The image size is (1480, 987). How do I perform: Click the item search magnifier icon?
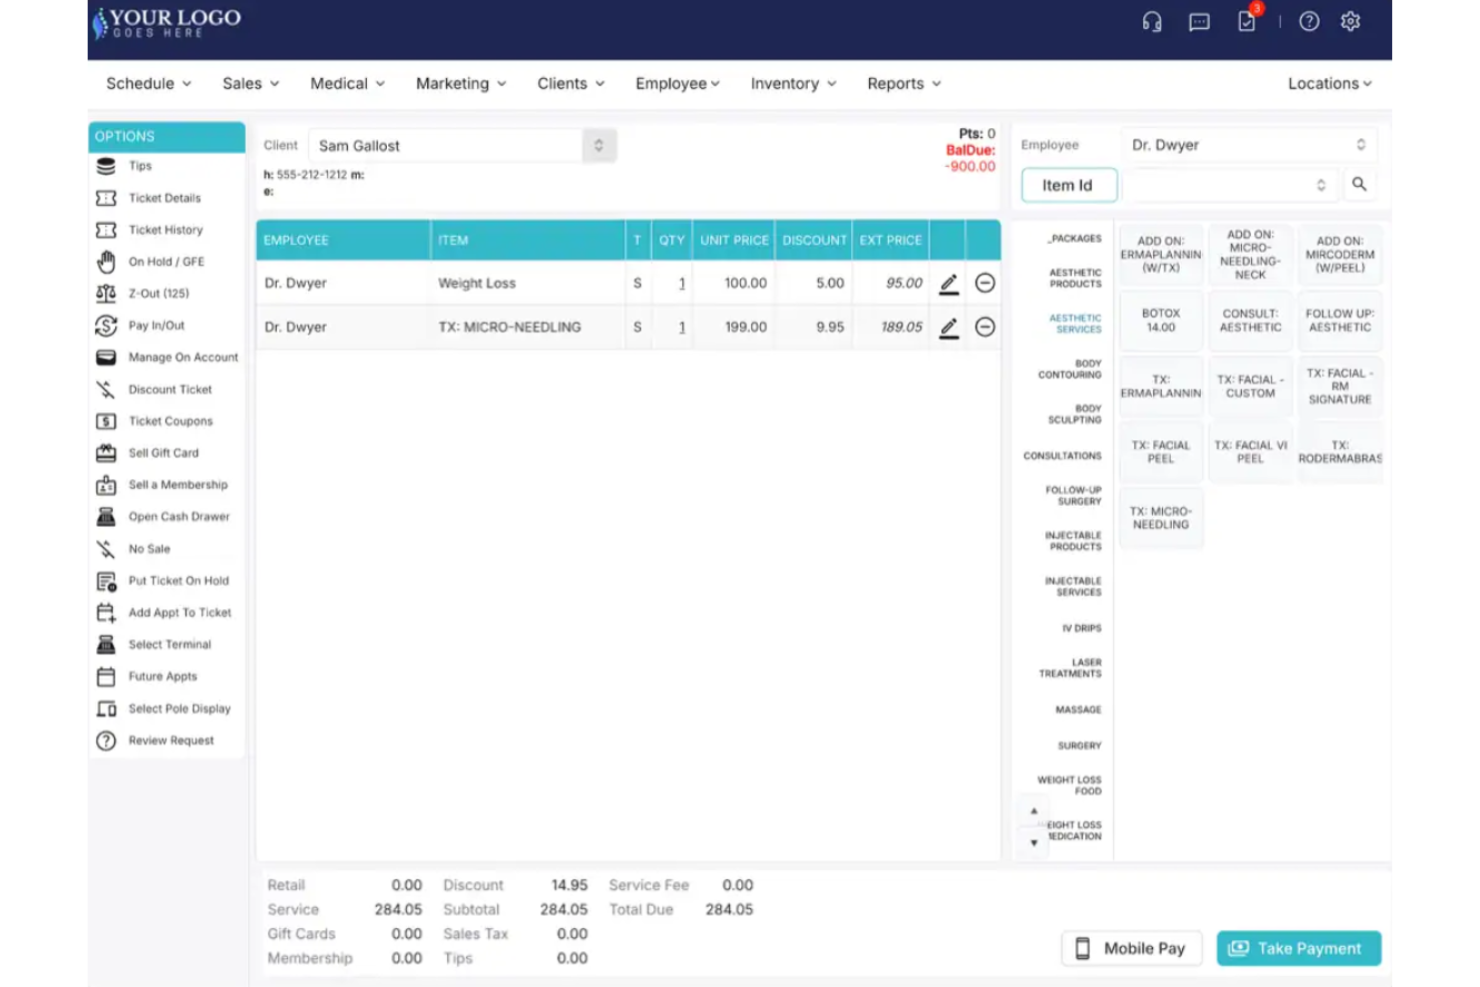coord(1359,184)
